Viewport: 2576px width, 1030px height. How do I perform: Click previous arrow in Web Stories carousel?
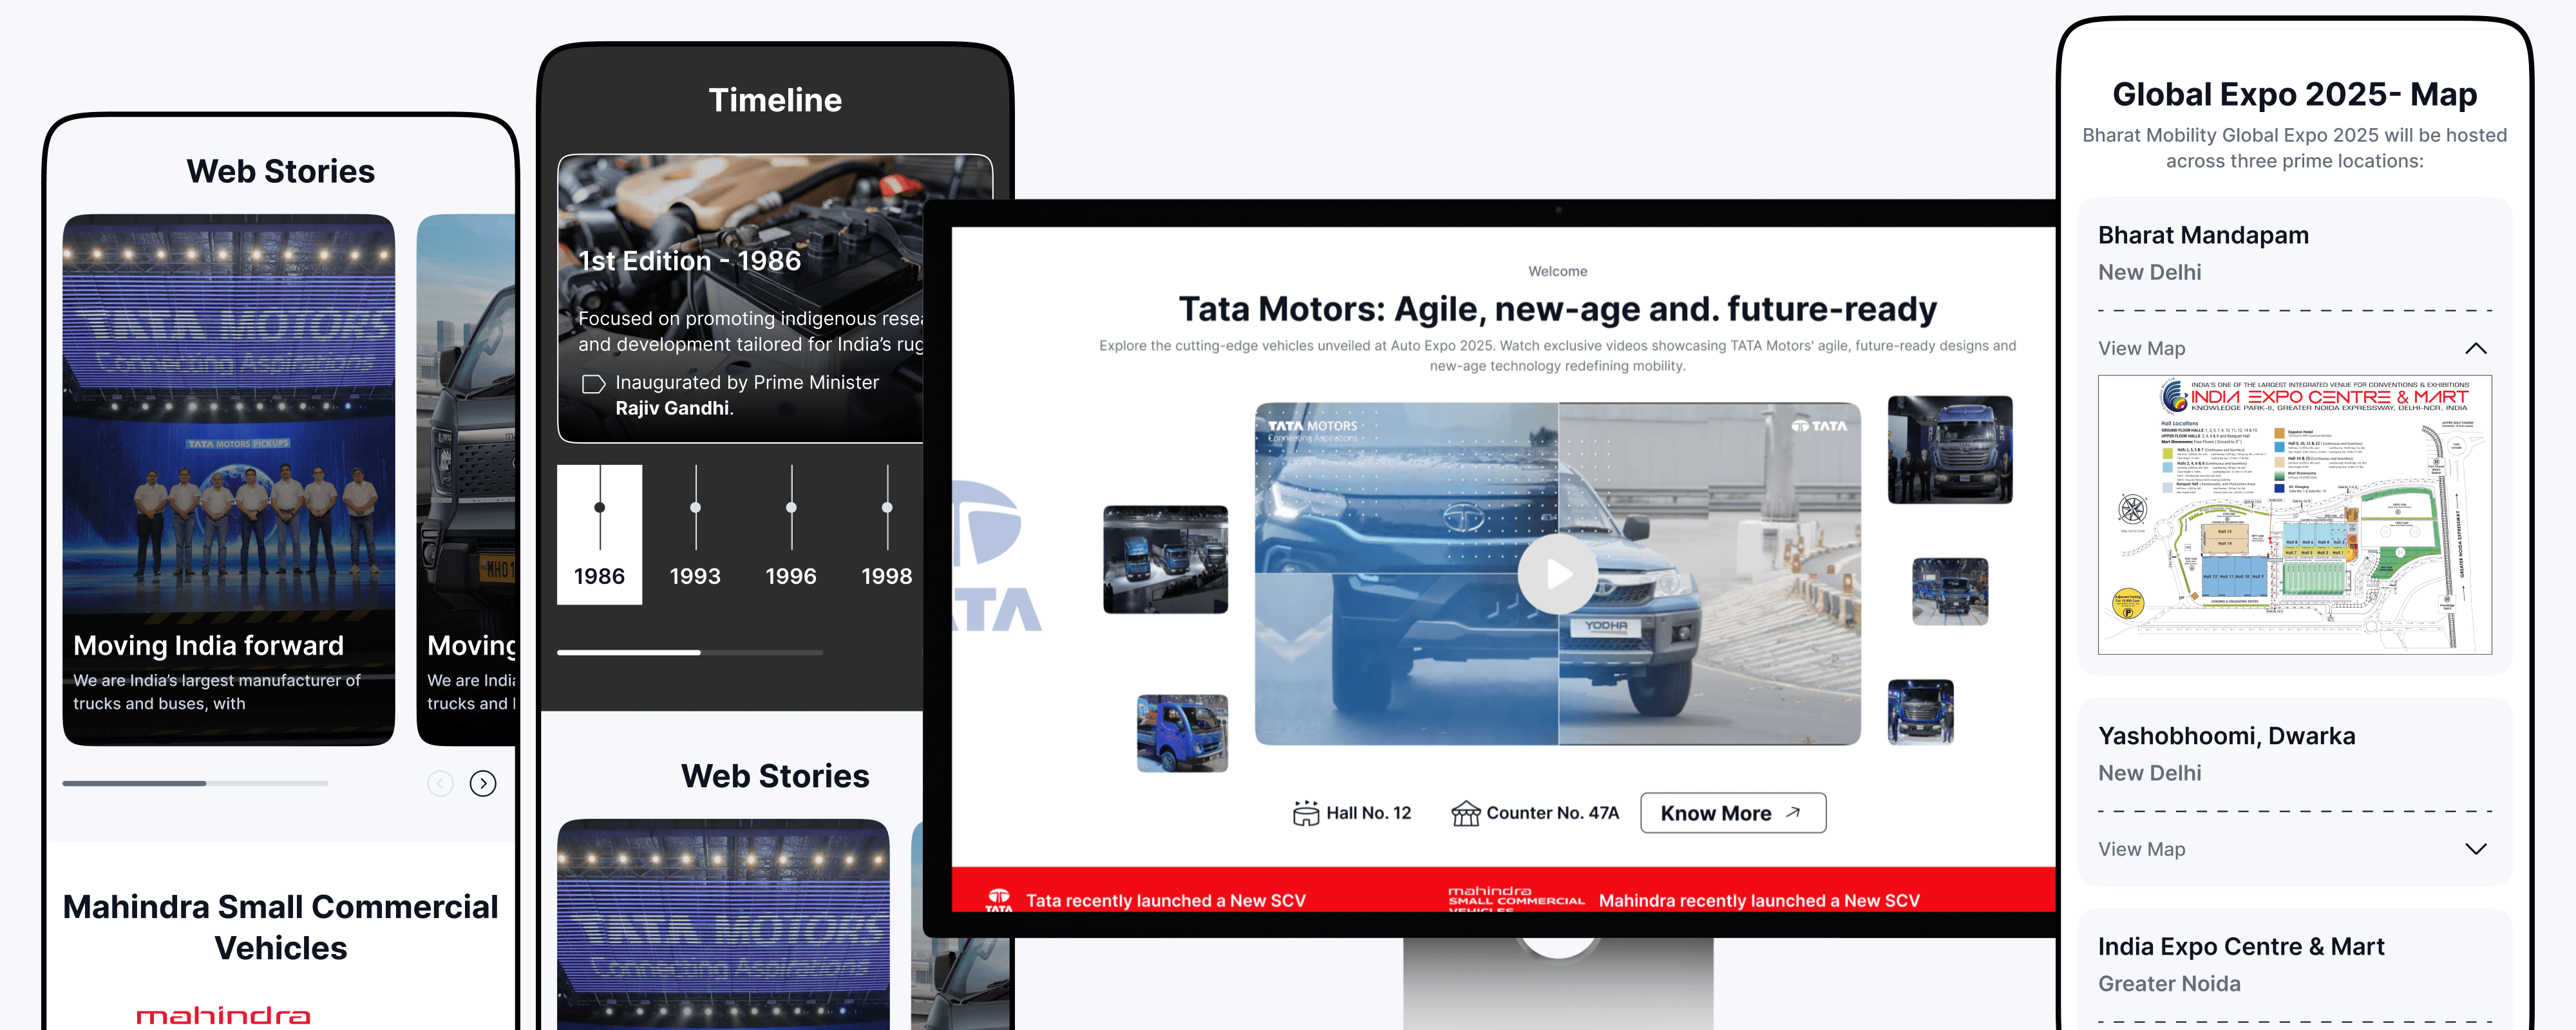coord(440,784)
